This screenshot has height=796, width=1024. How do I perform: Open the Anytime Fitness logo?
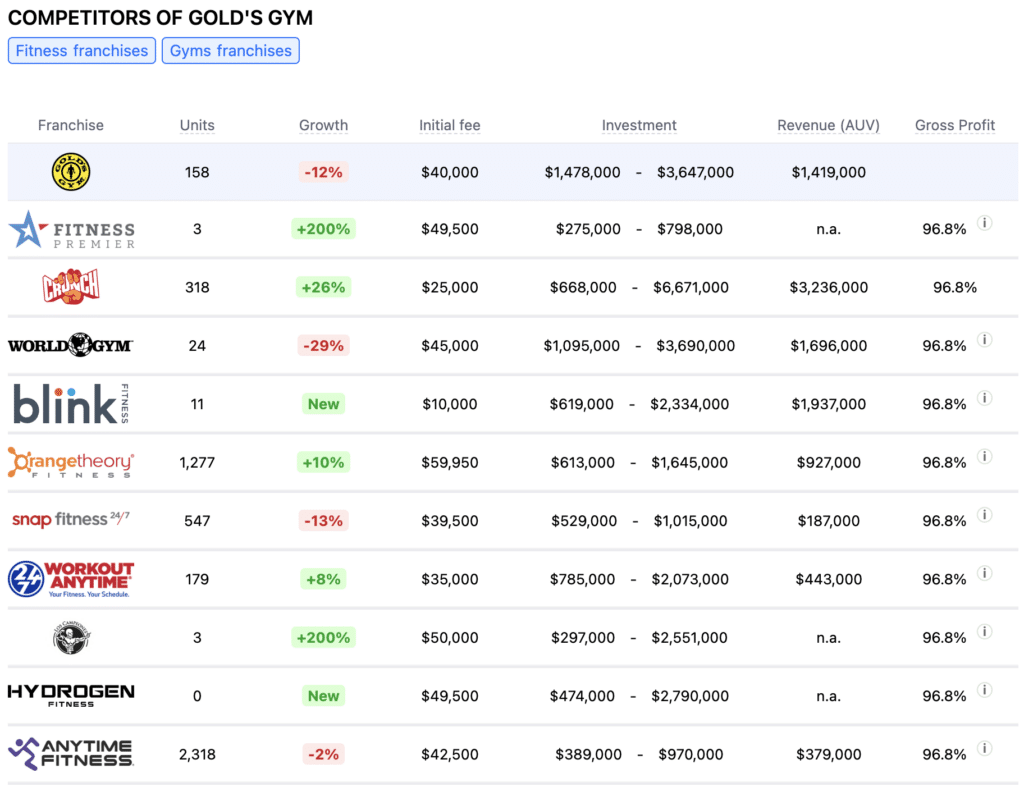point(71,754)
